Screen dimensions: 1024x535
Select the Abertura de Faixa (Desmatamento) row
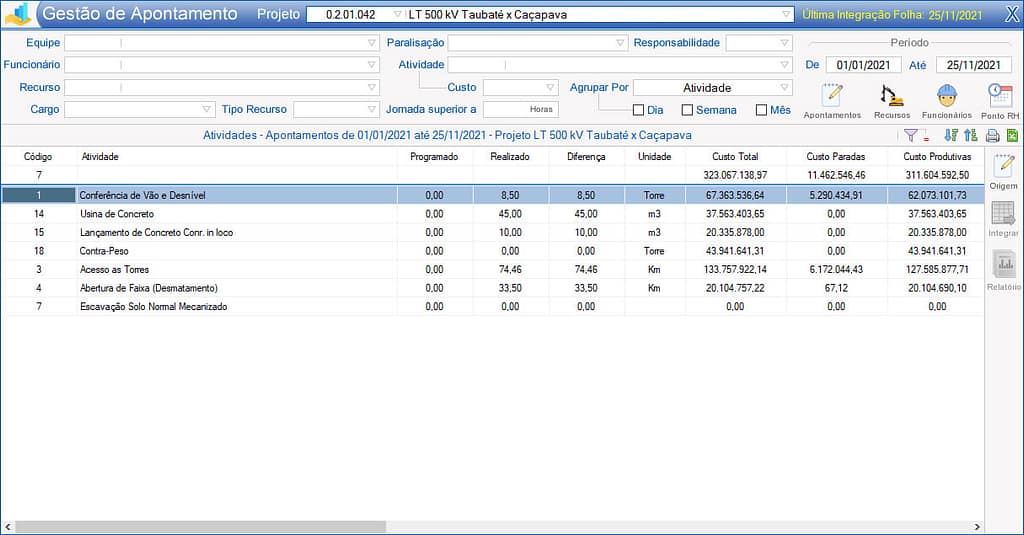493,288
